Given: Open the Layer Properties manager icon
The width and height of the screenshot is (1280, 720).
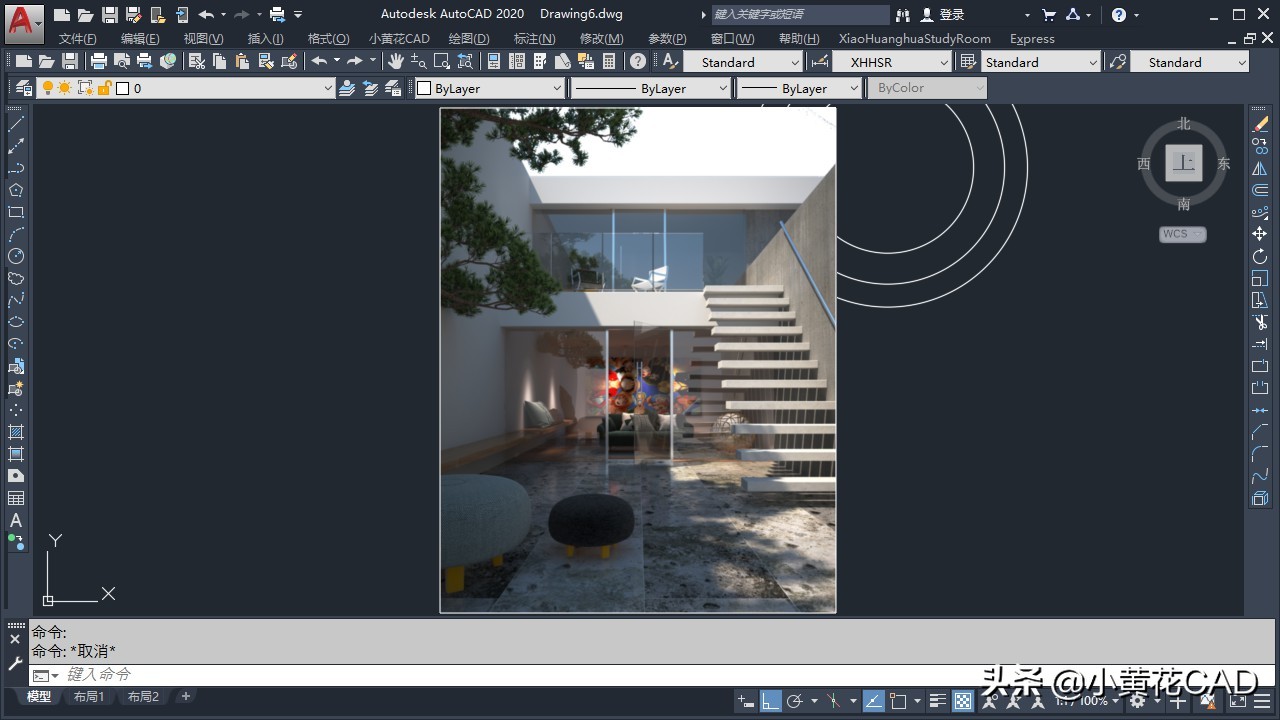Looking at the screenshot, I should (x=24, y=88).
